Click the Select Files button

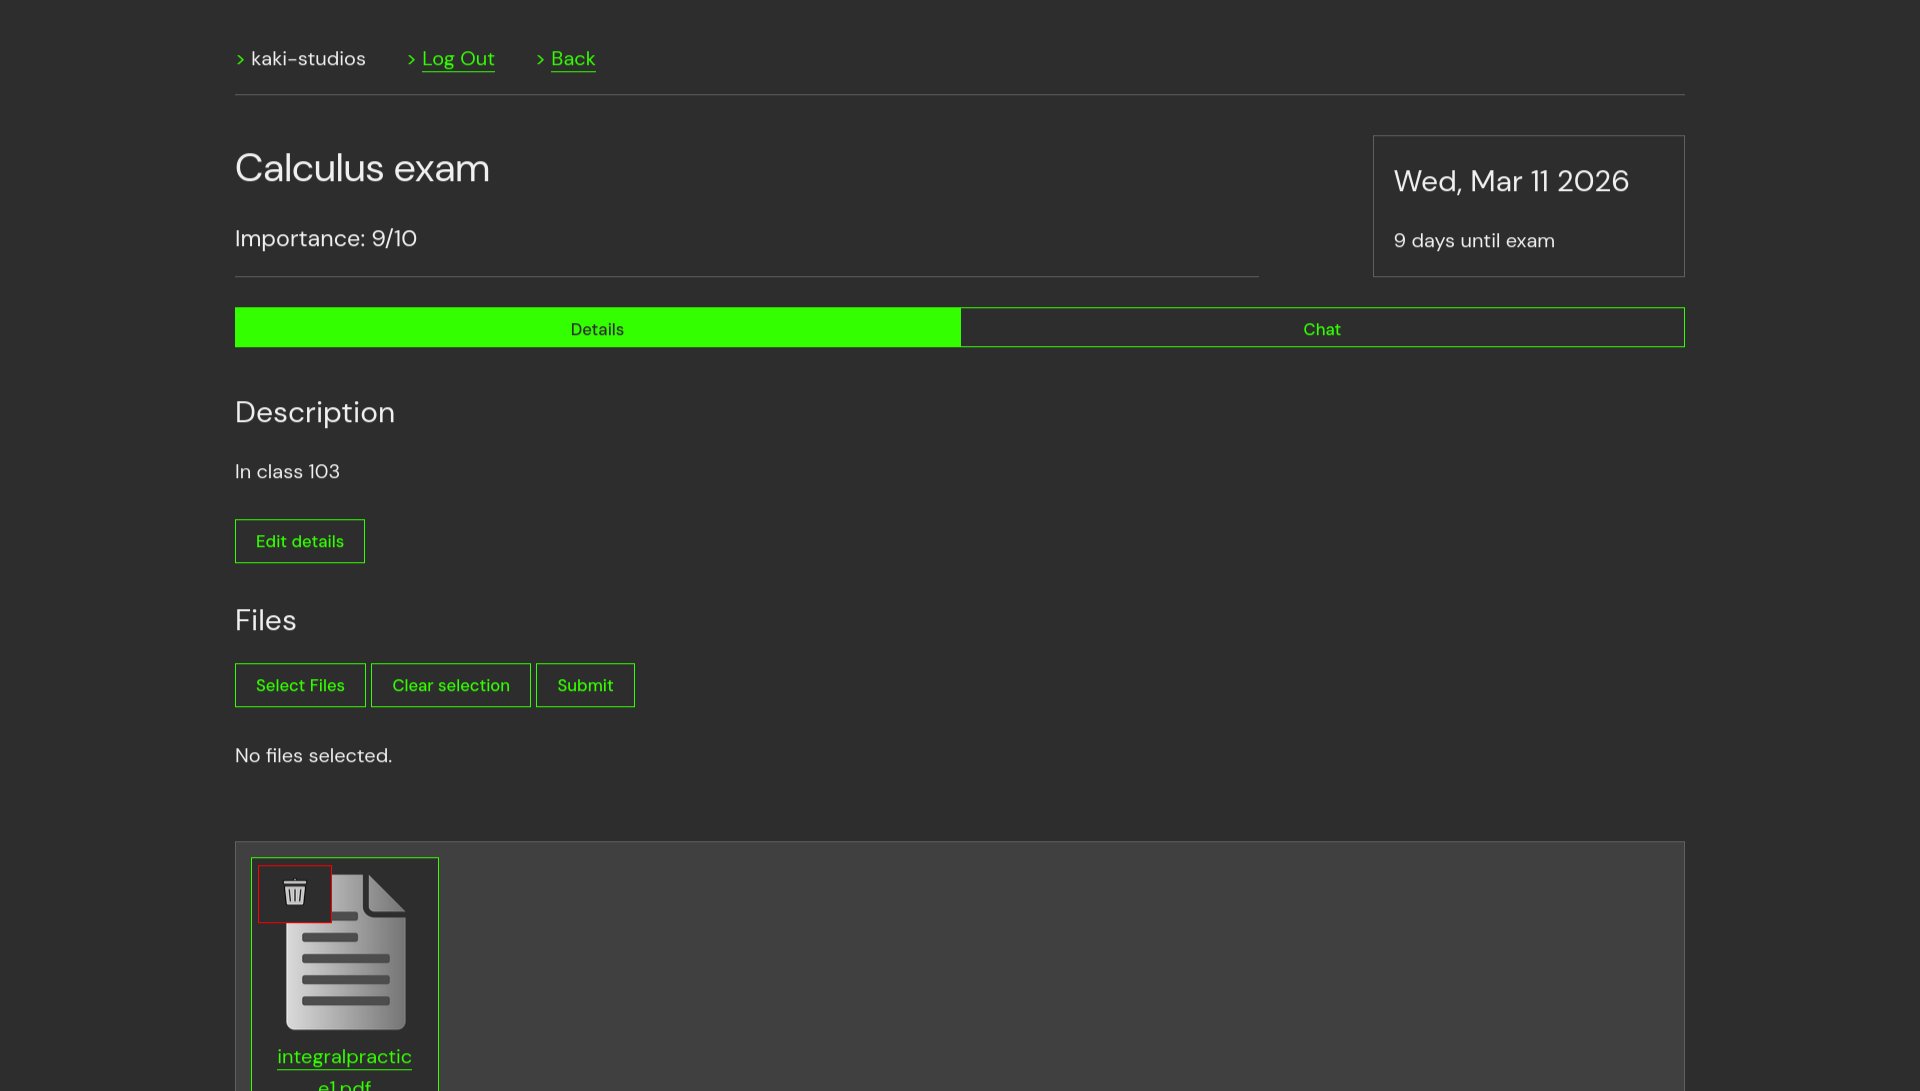[299, 685]
